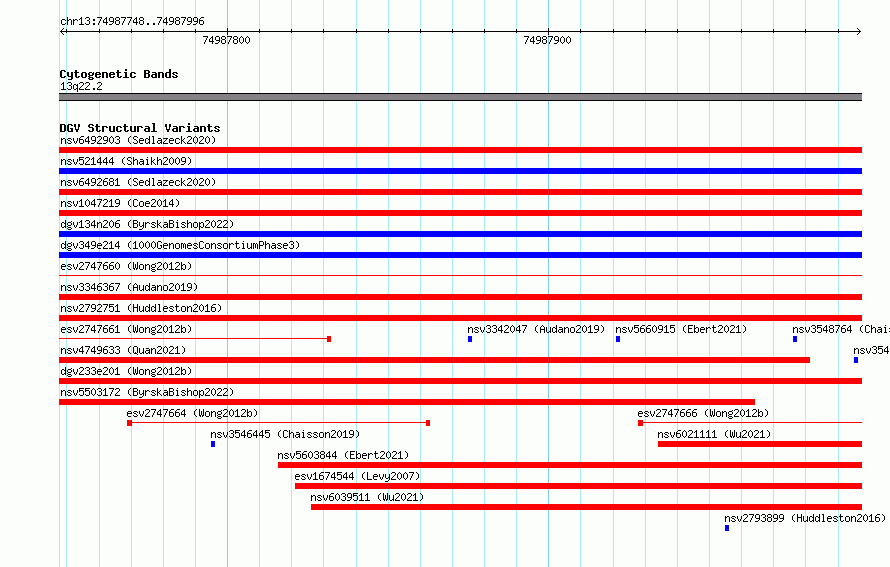Open the esv2747664 (Wong2012b) label

tap(192, 413)
